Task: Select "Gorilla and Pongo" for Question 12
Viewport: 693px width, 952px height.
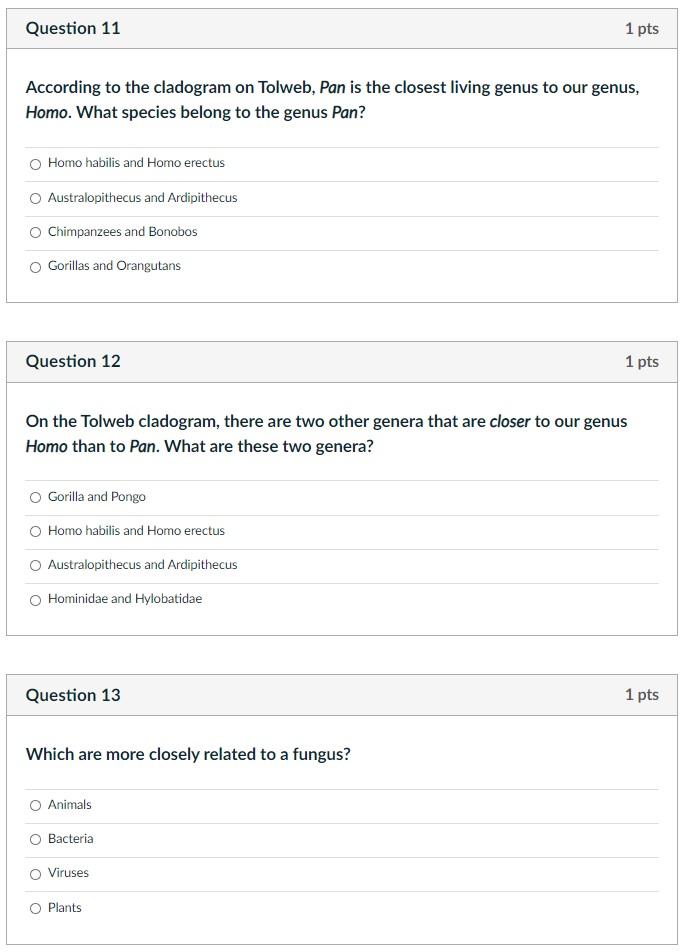Action: tap(35, 497)
